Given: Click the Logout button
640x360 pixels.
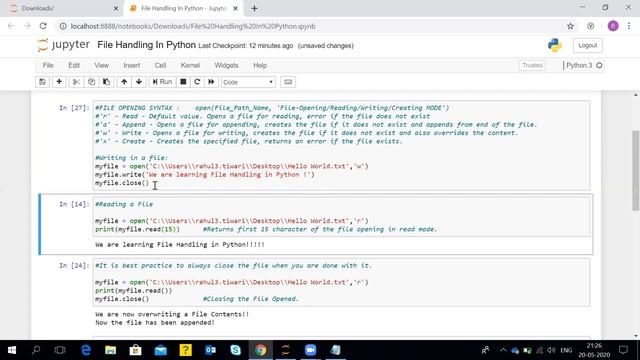Looking at the screenshot, I should pos(587,45).
